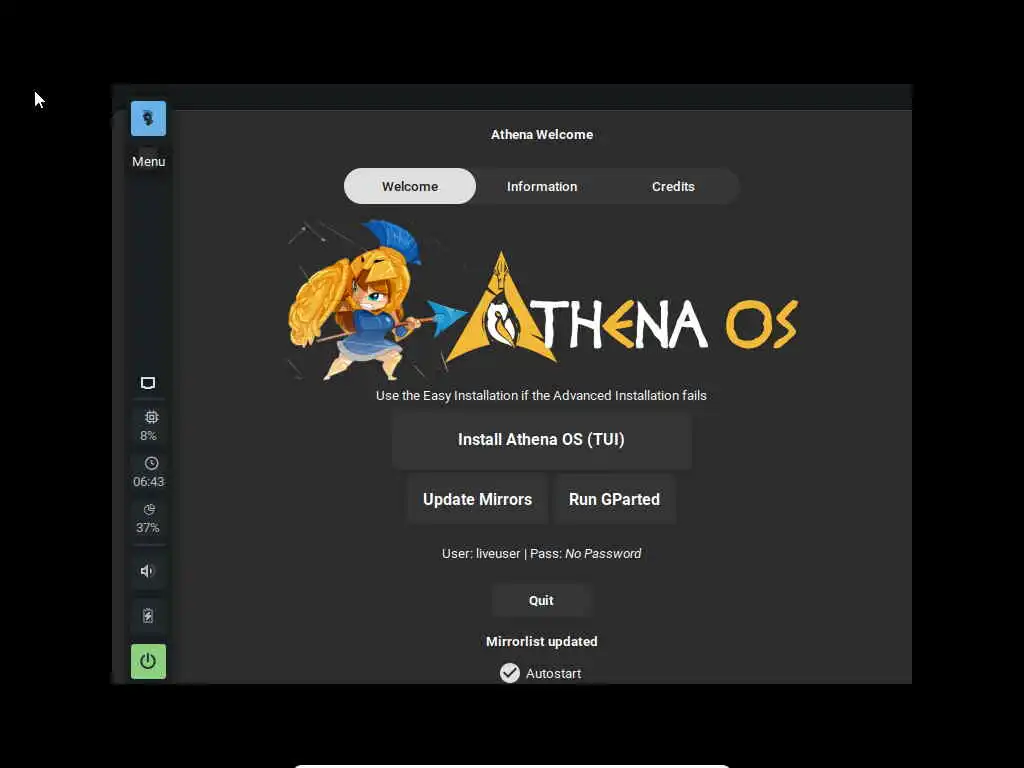Click Install Athena OS (TUI) button
The height and width of the screenshot is (768, 1024).
point(541,440)
